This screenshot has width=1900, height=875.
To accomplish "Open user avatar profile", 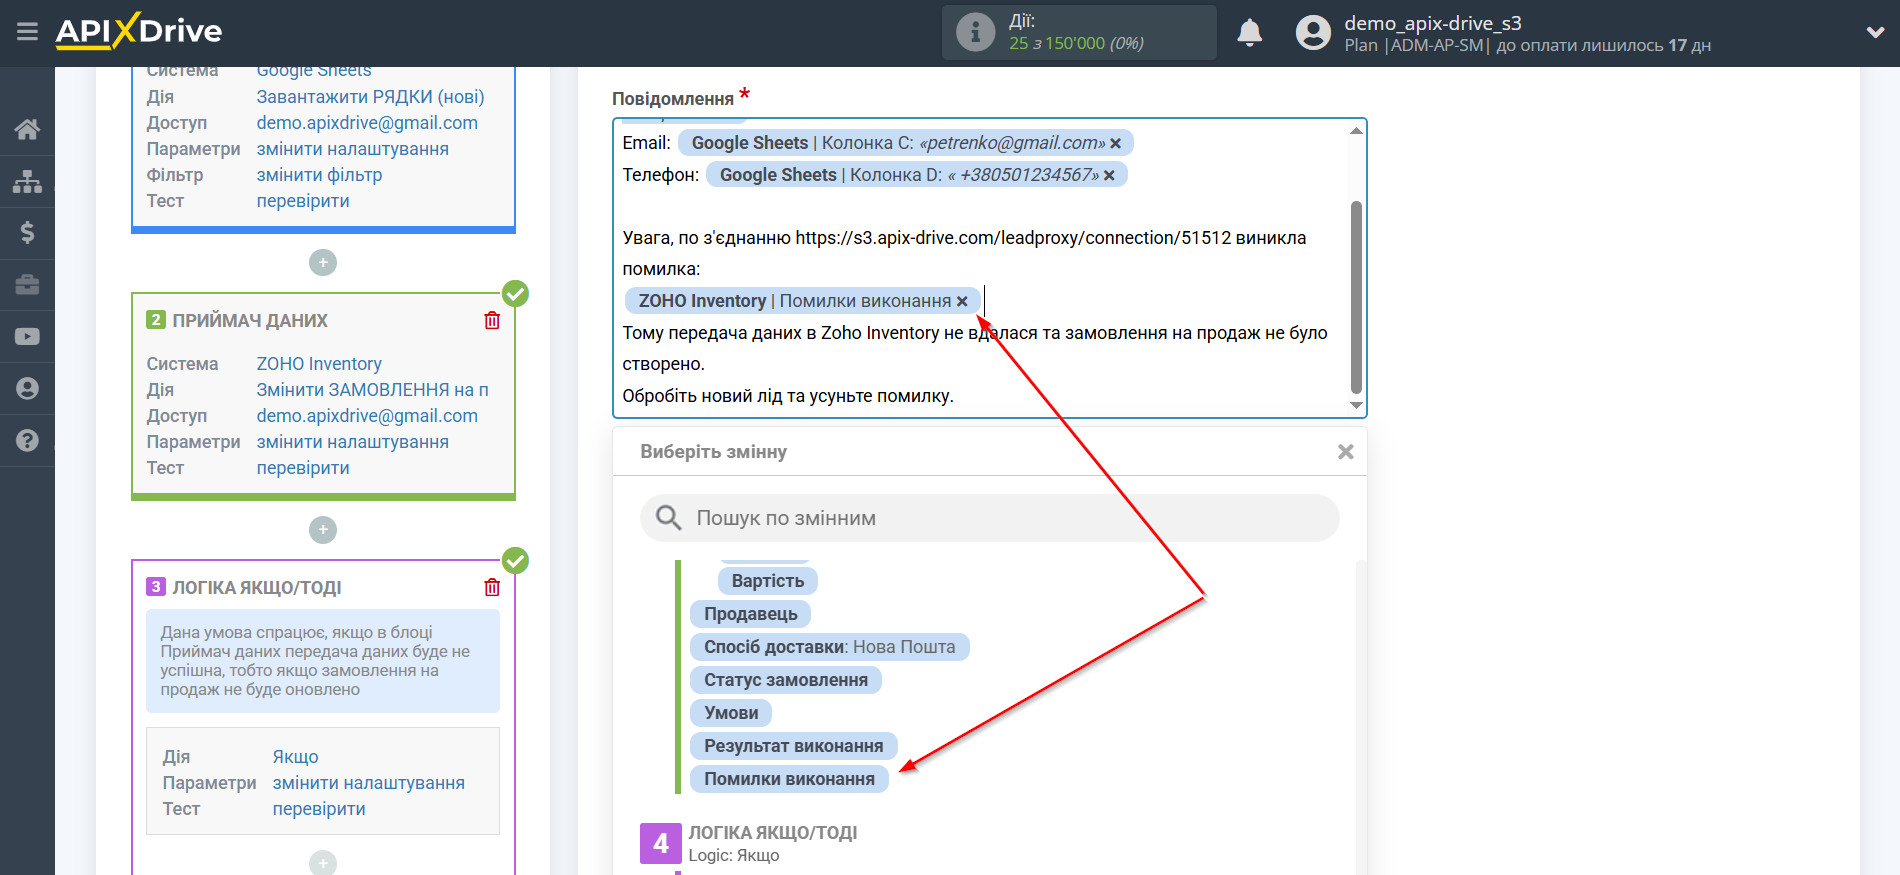I will (x=1313, y=33).
